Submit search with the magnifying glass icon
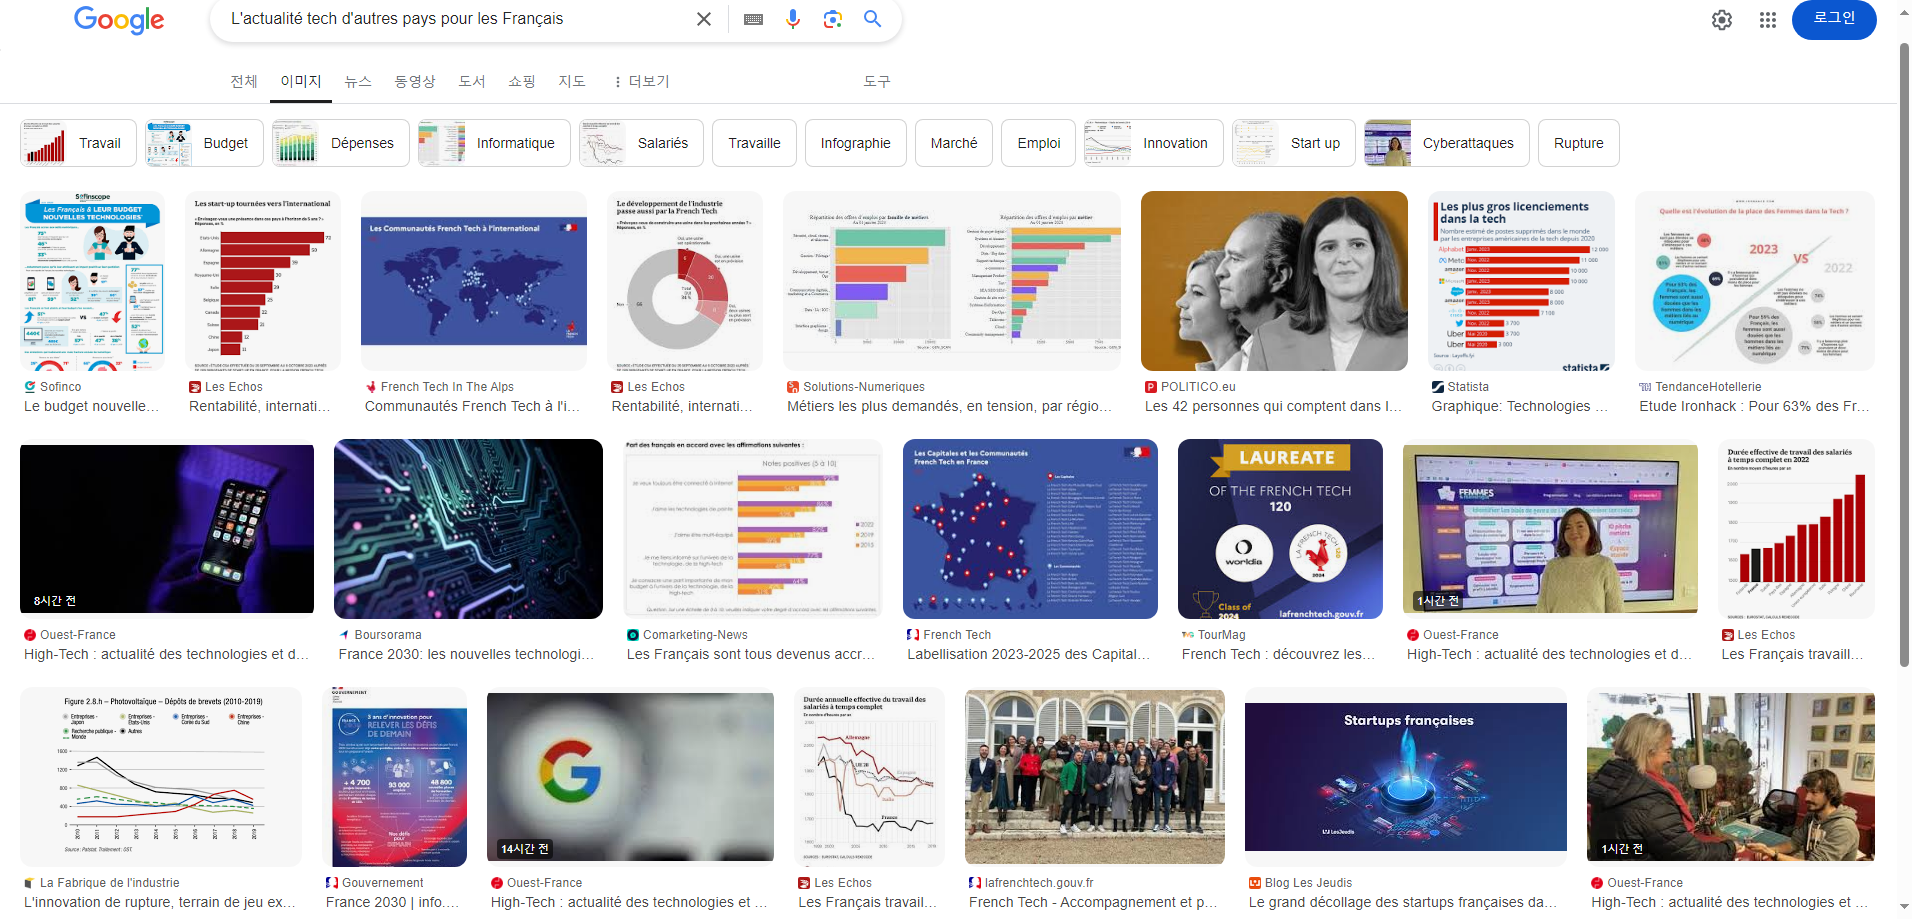Viewport: 1912px width, 919px height. 872,19
